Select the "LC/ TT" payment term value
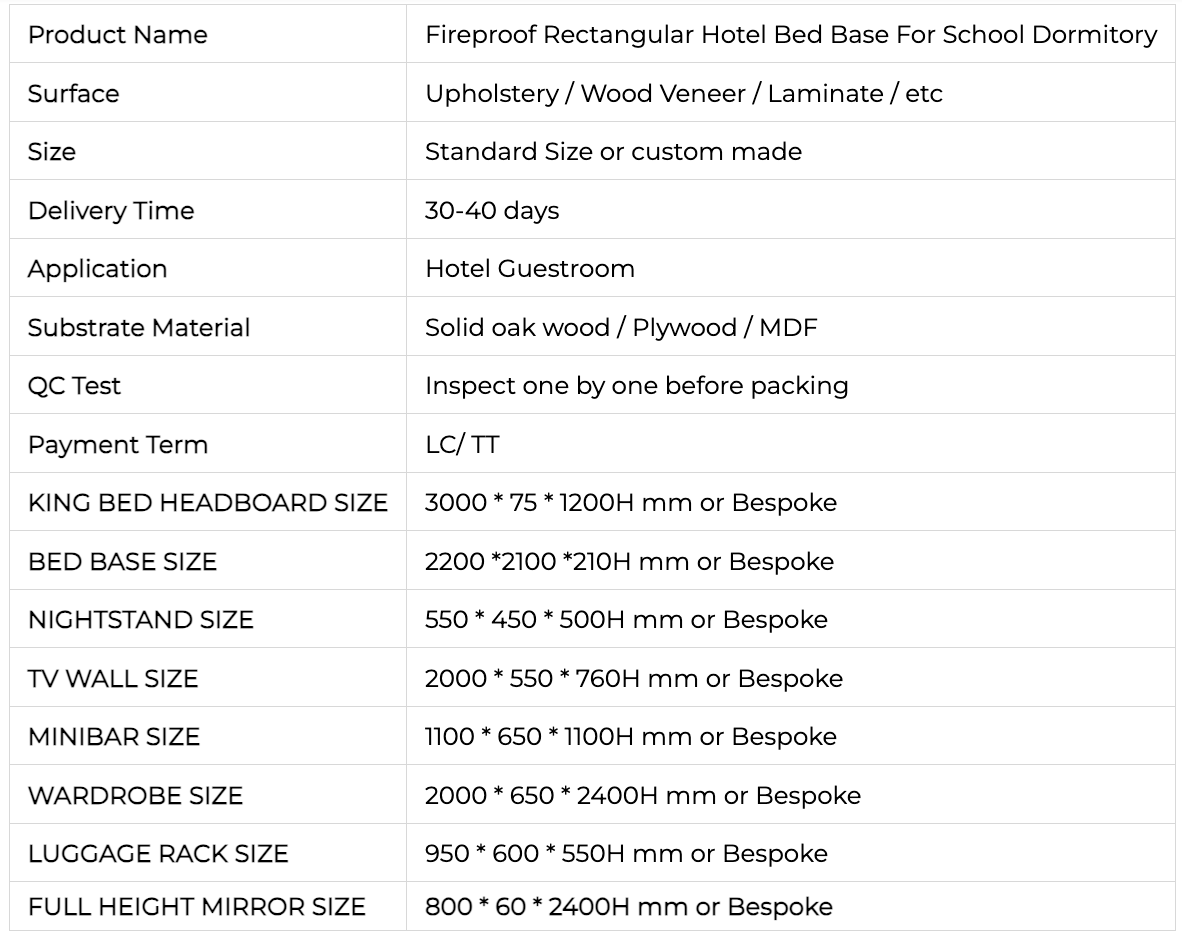The height and width of the screenshot is (937, 1182). (x=462, y=445)
